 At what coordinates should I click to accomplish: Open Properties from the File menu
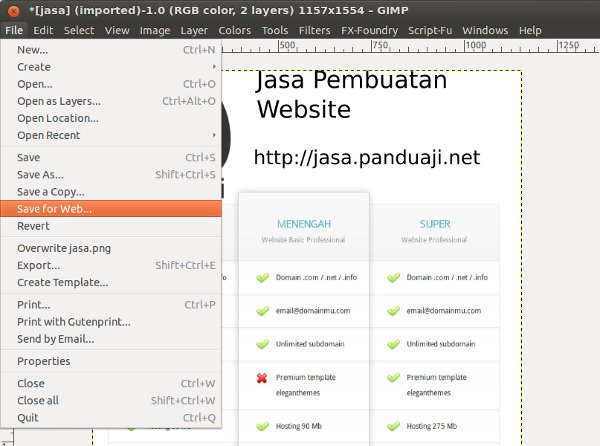111,361
